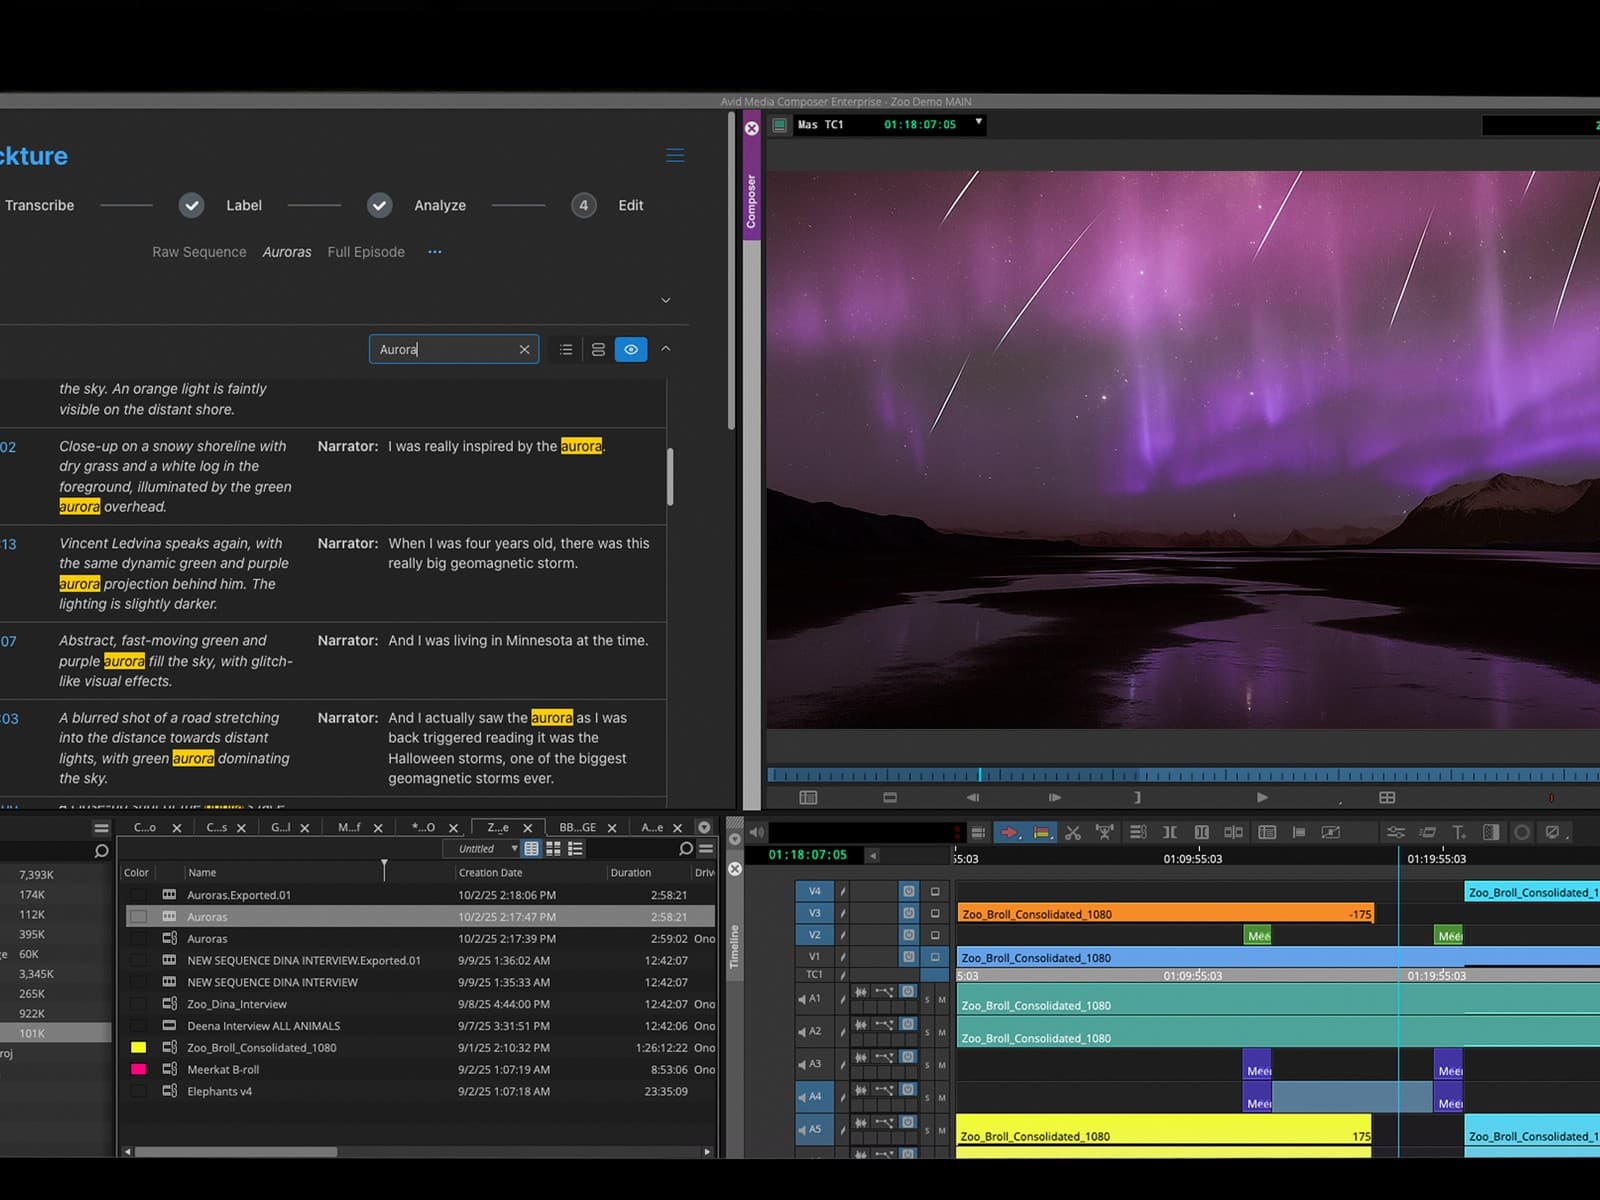Open the Mas TC1 timecode display dropdown arrow
The image size is (1600, 1200).
(979, 122)
